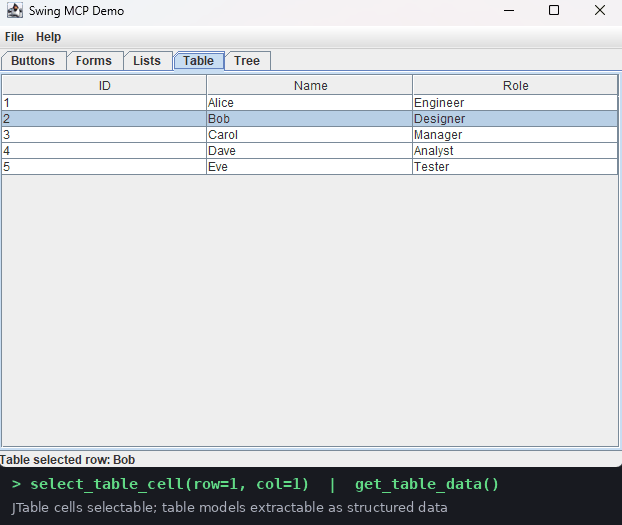Open the File menu

(14, 37)
